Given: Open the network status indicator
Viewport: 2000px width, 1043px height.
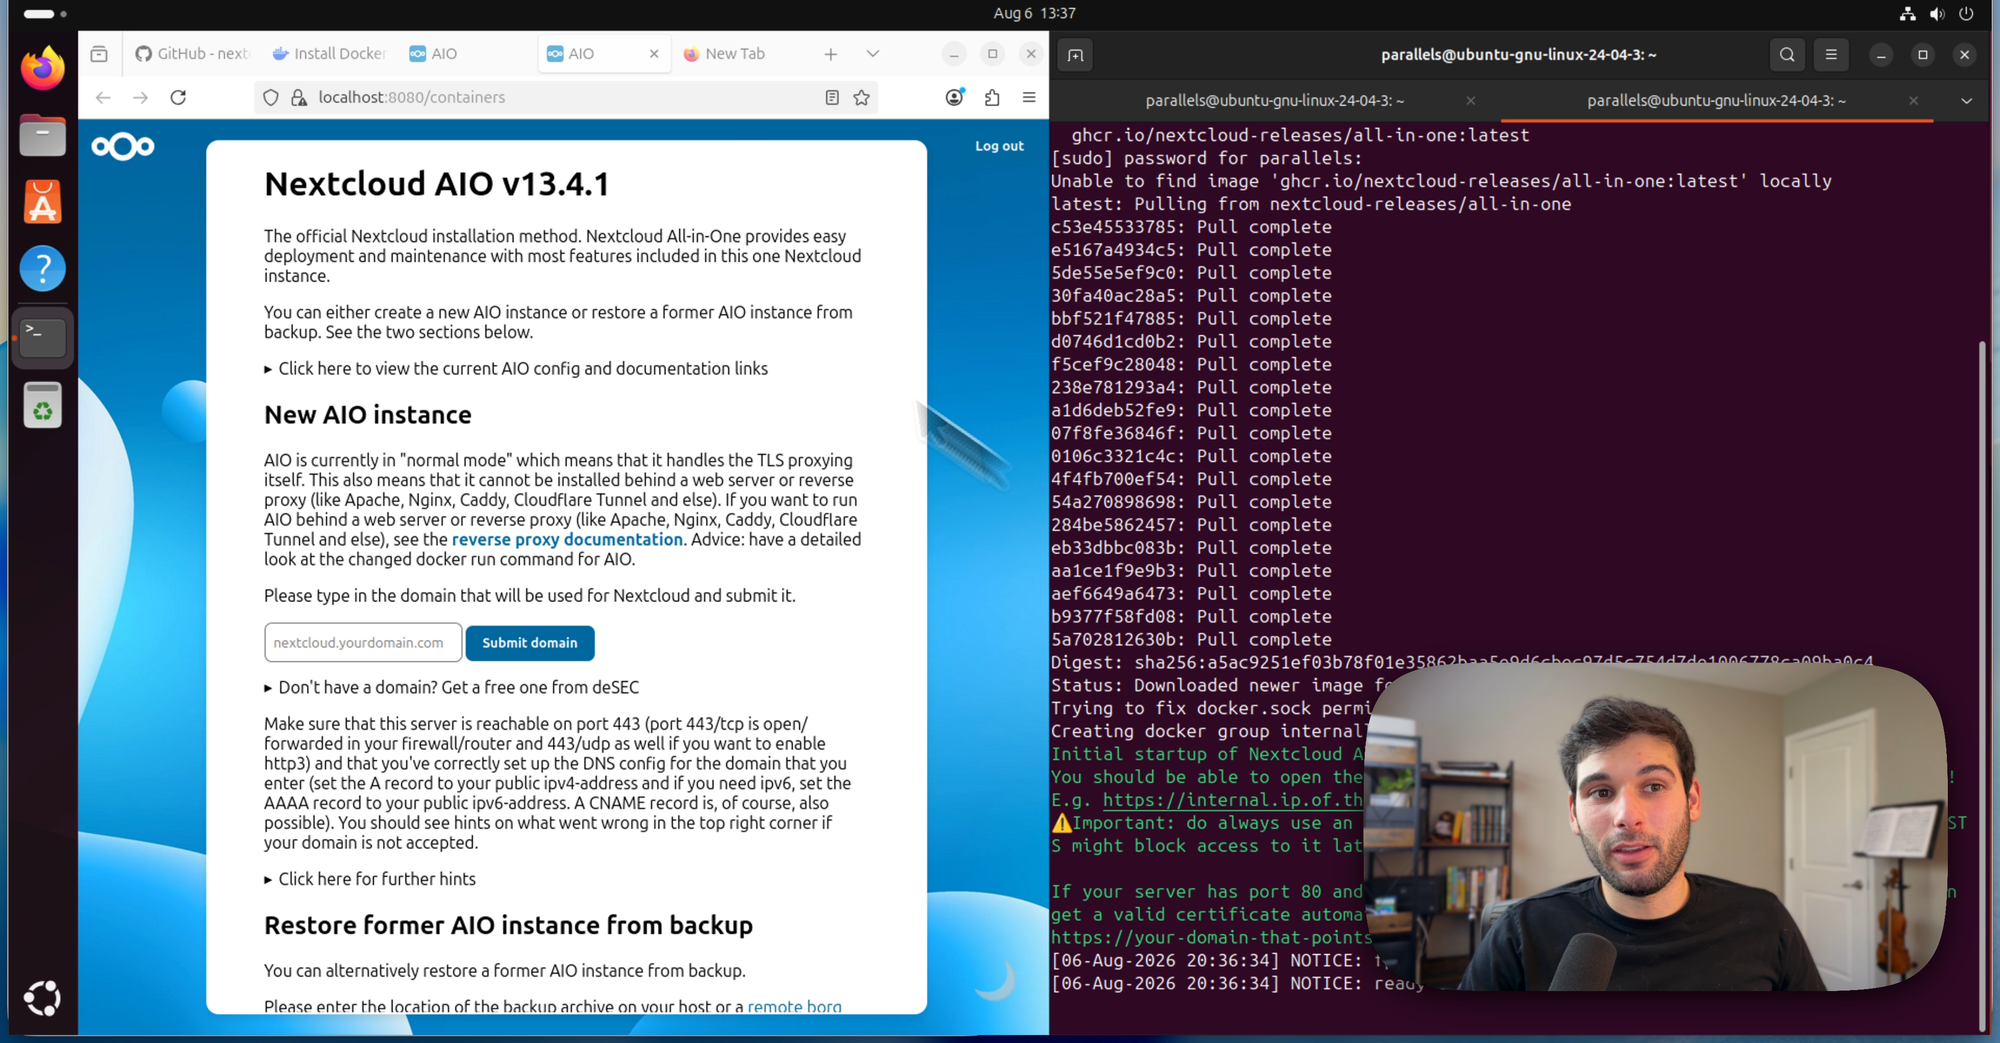Looking at the screenshot, I should 1908,14.
